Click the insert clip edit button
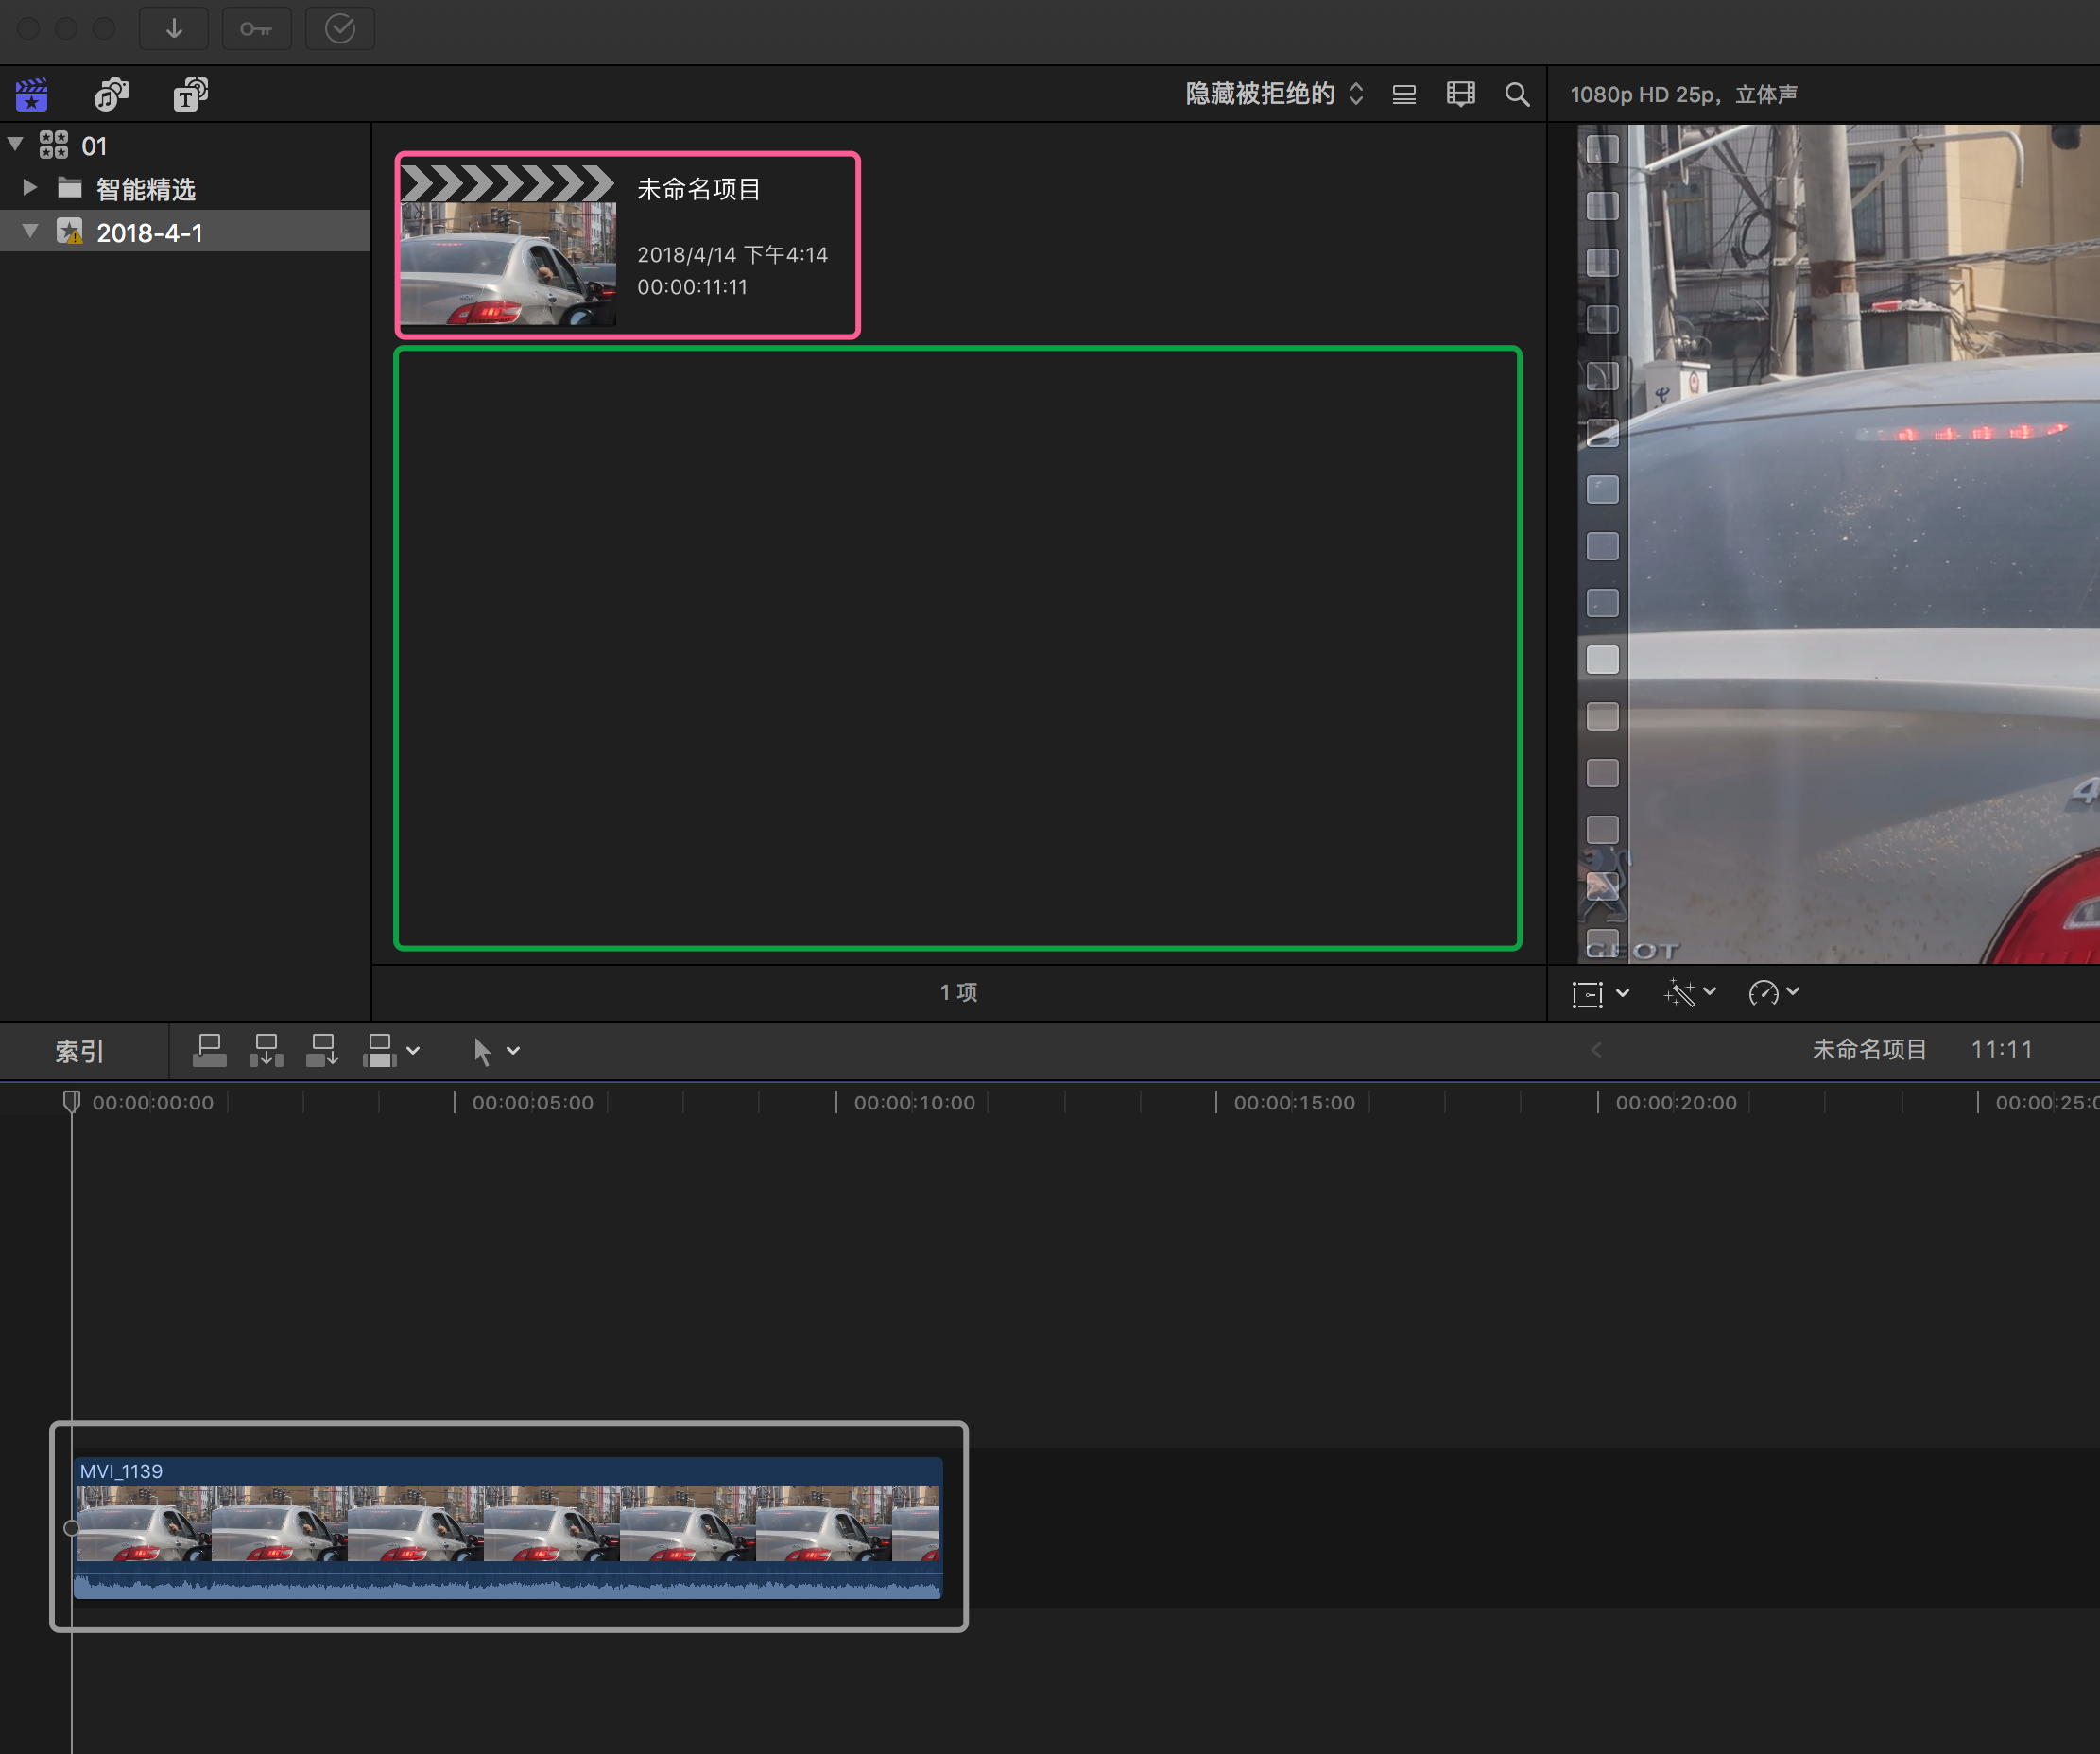2100x1754 pixels. [x=266, y=1050]
